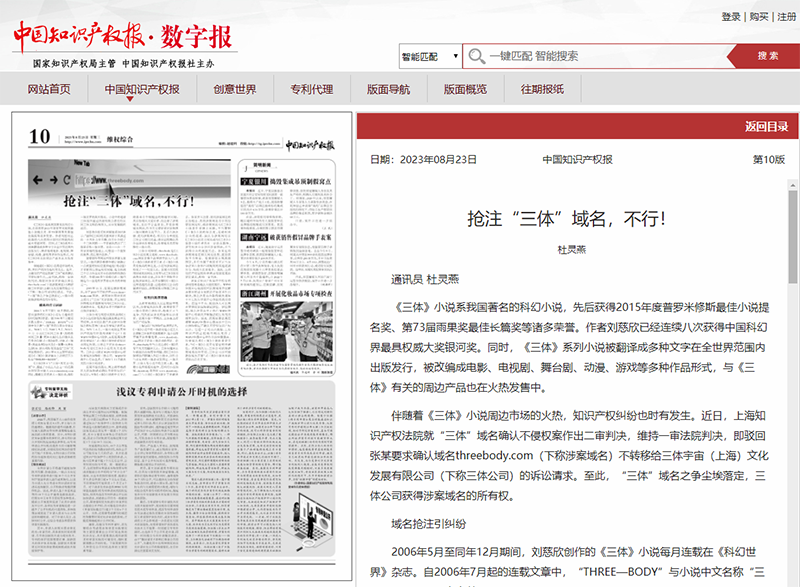800x587 pixels.
Task: Click the article scrollbar thumb
Action: coord(792,237)
